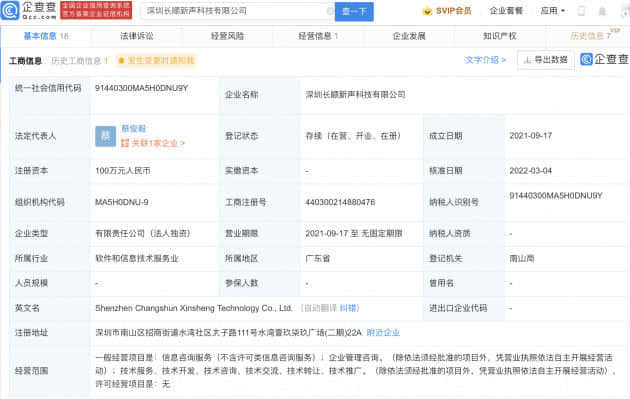
Task: Select establishment date 2021-09-17 value
Action: (531, 136)
